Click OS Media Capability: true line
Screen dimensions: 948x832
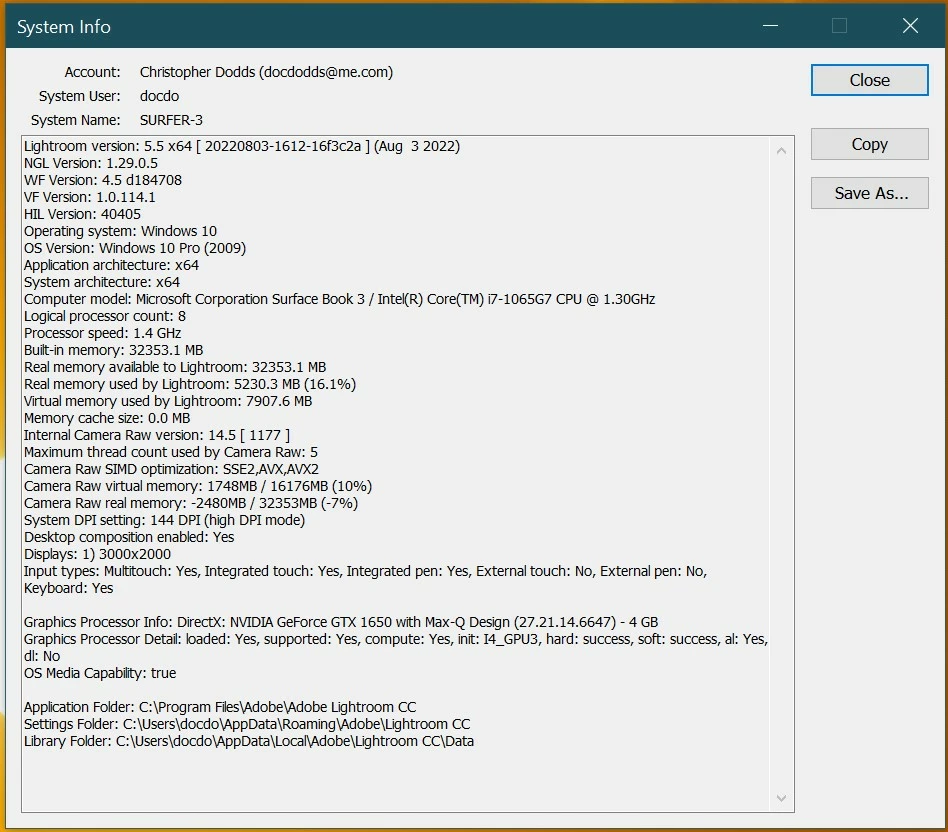tap(100, 673)
